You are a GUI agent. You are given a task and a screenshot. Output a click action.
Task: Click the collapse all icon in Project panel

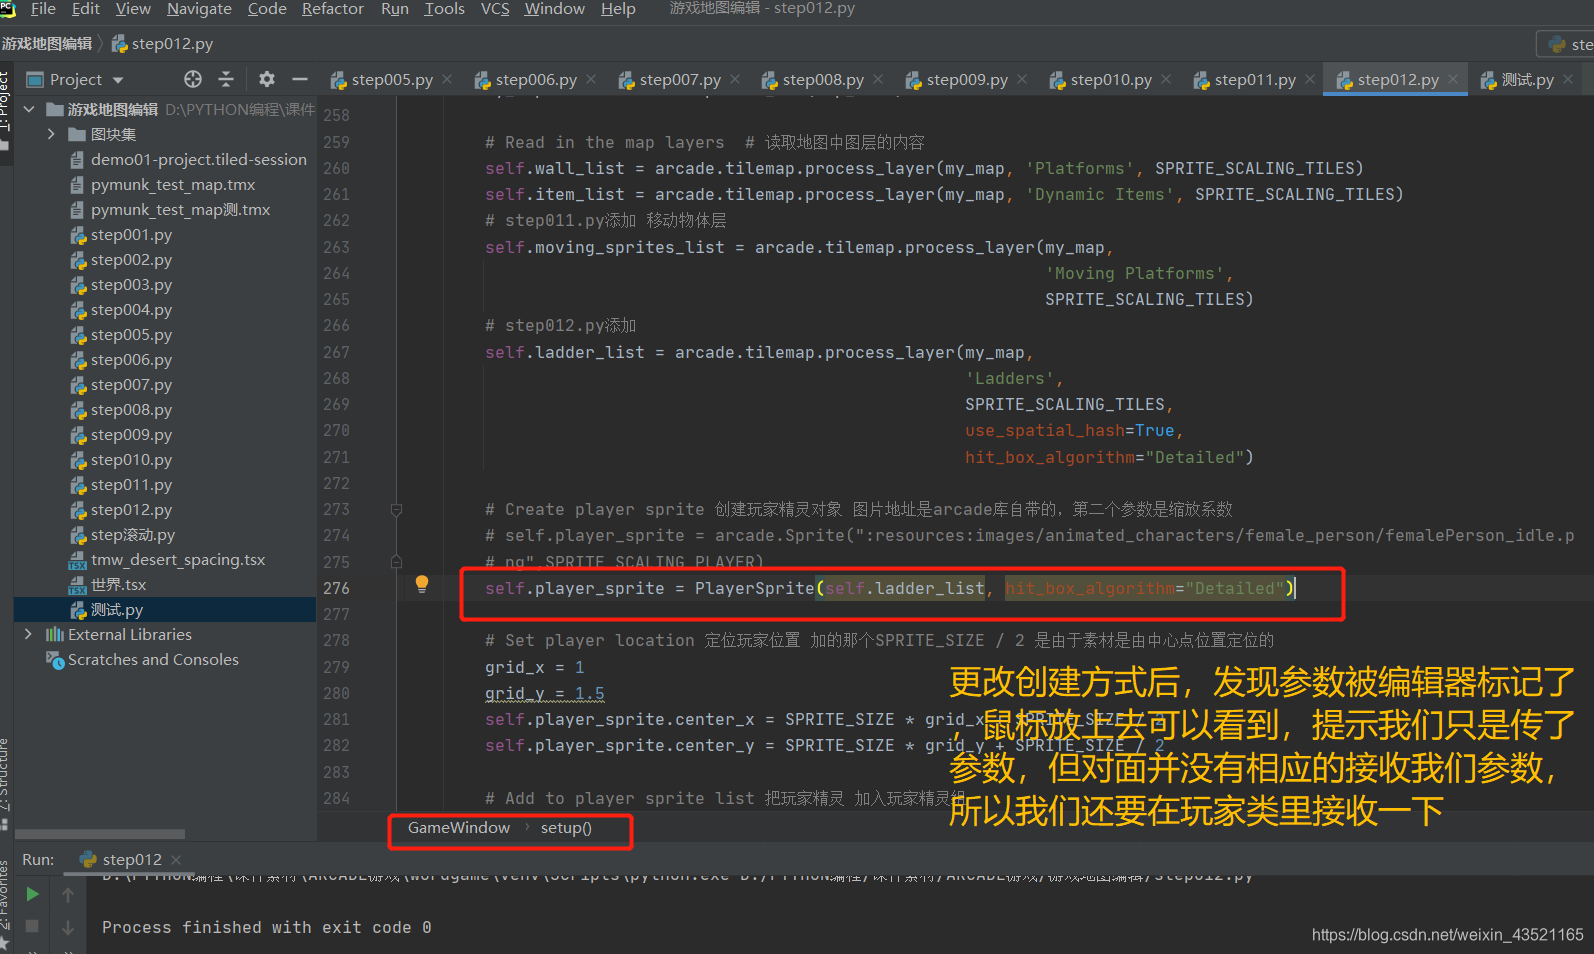click(x=226, y=79)
